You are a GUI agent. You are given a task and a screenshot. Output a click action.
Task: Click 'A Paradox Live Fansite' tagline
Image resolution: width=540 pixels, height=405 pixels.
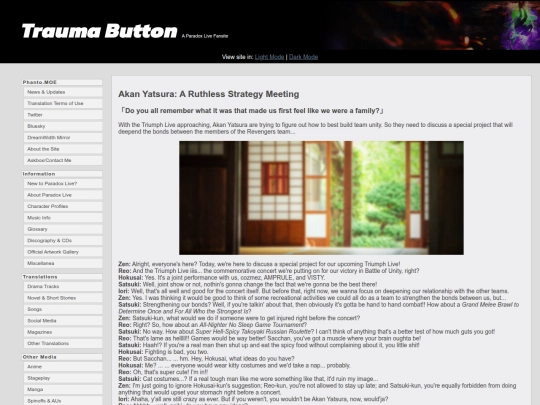pyautogui.click(x=205, y=36)
